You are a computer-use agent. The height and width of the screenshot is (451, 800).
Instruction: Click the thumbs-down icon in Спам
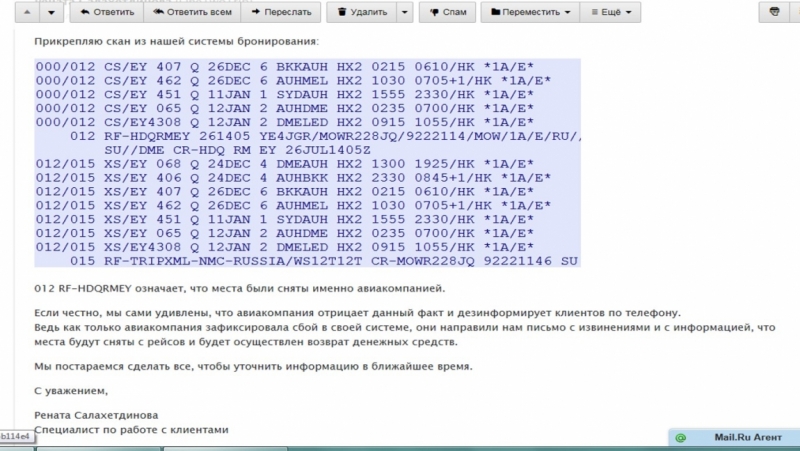pyautogui.click(x=432, y=13)
